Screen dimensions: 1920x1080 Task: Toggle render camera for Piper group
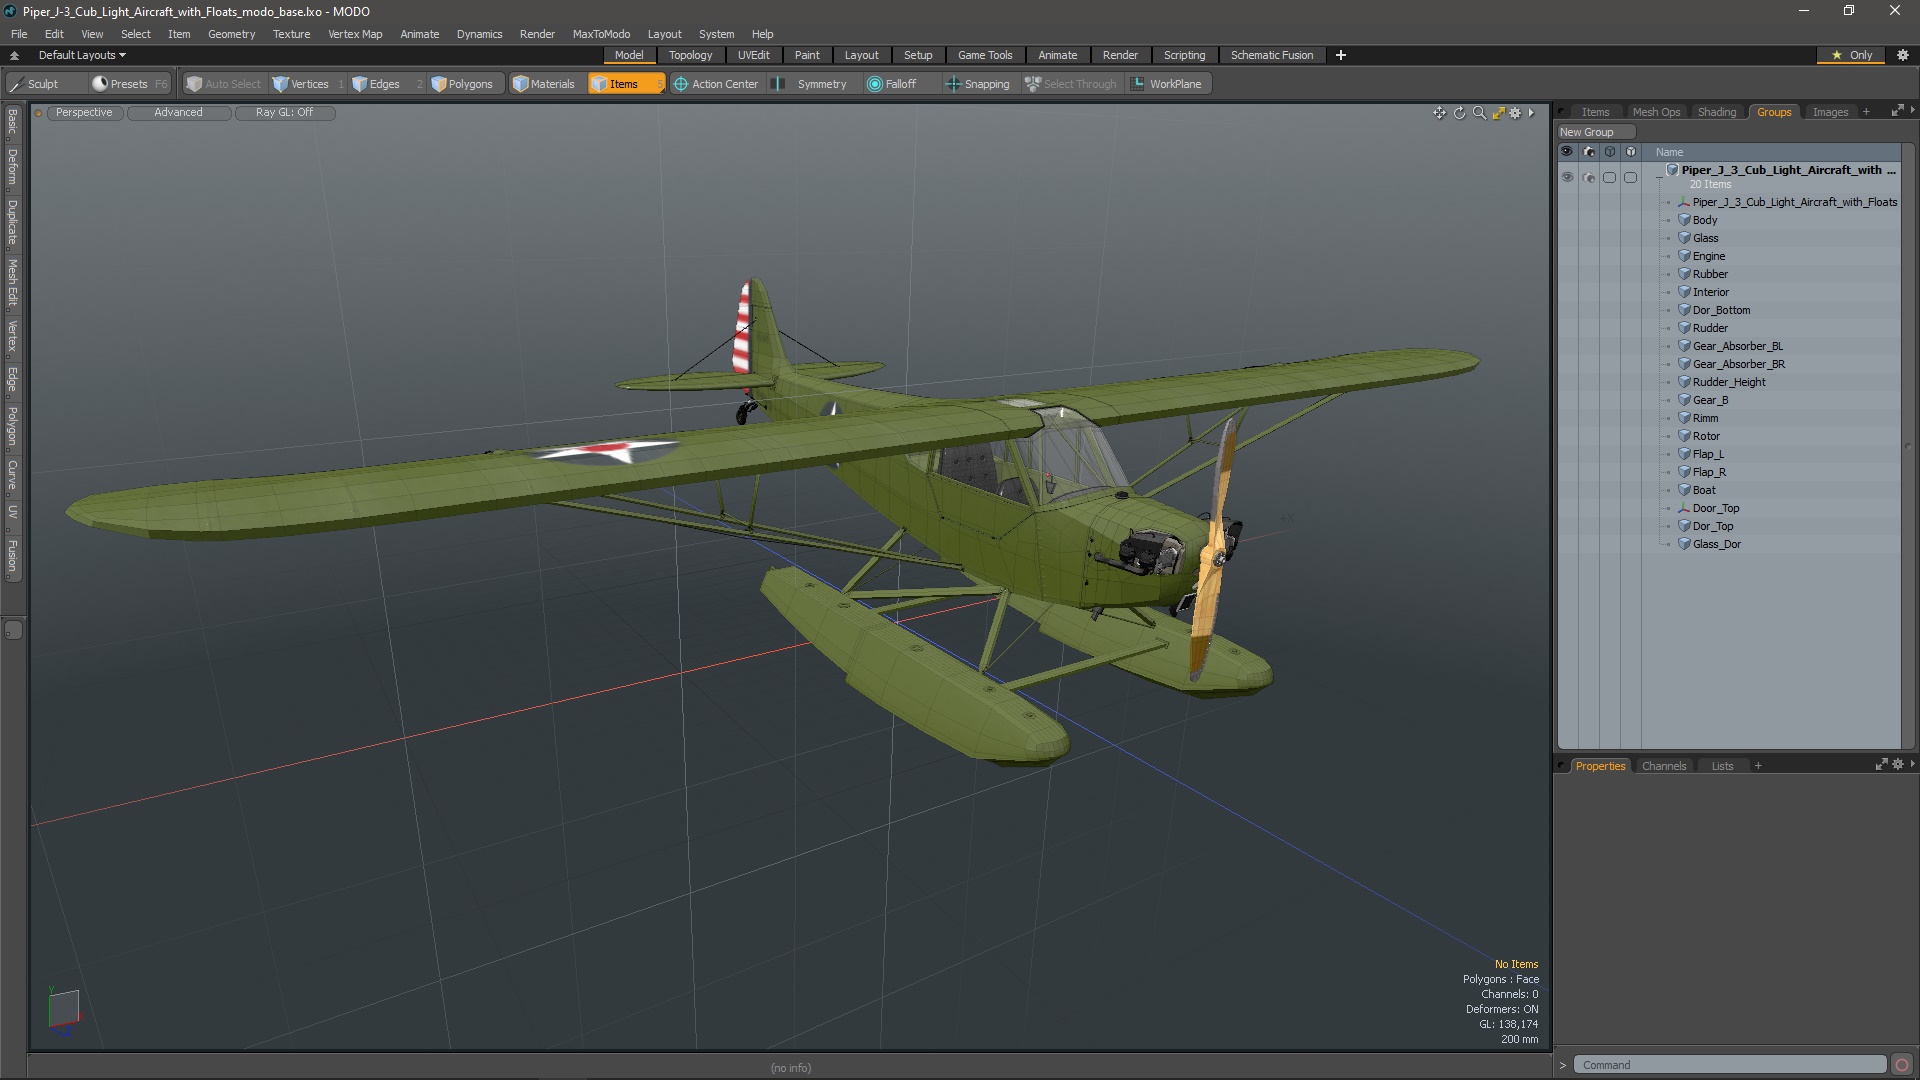(x=1588, y=177)
